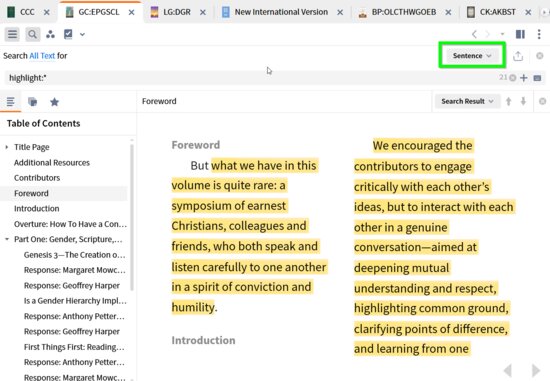
Task: Jump to next result with down arrow
Action: 523,101
